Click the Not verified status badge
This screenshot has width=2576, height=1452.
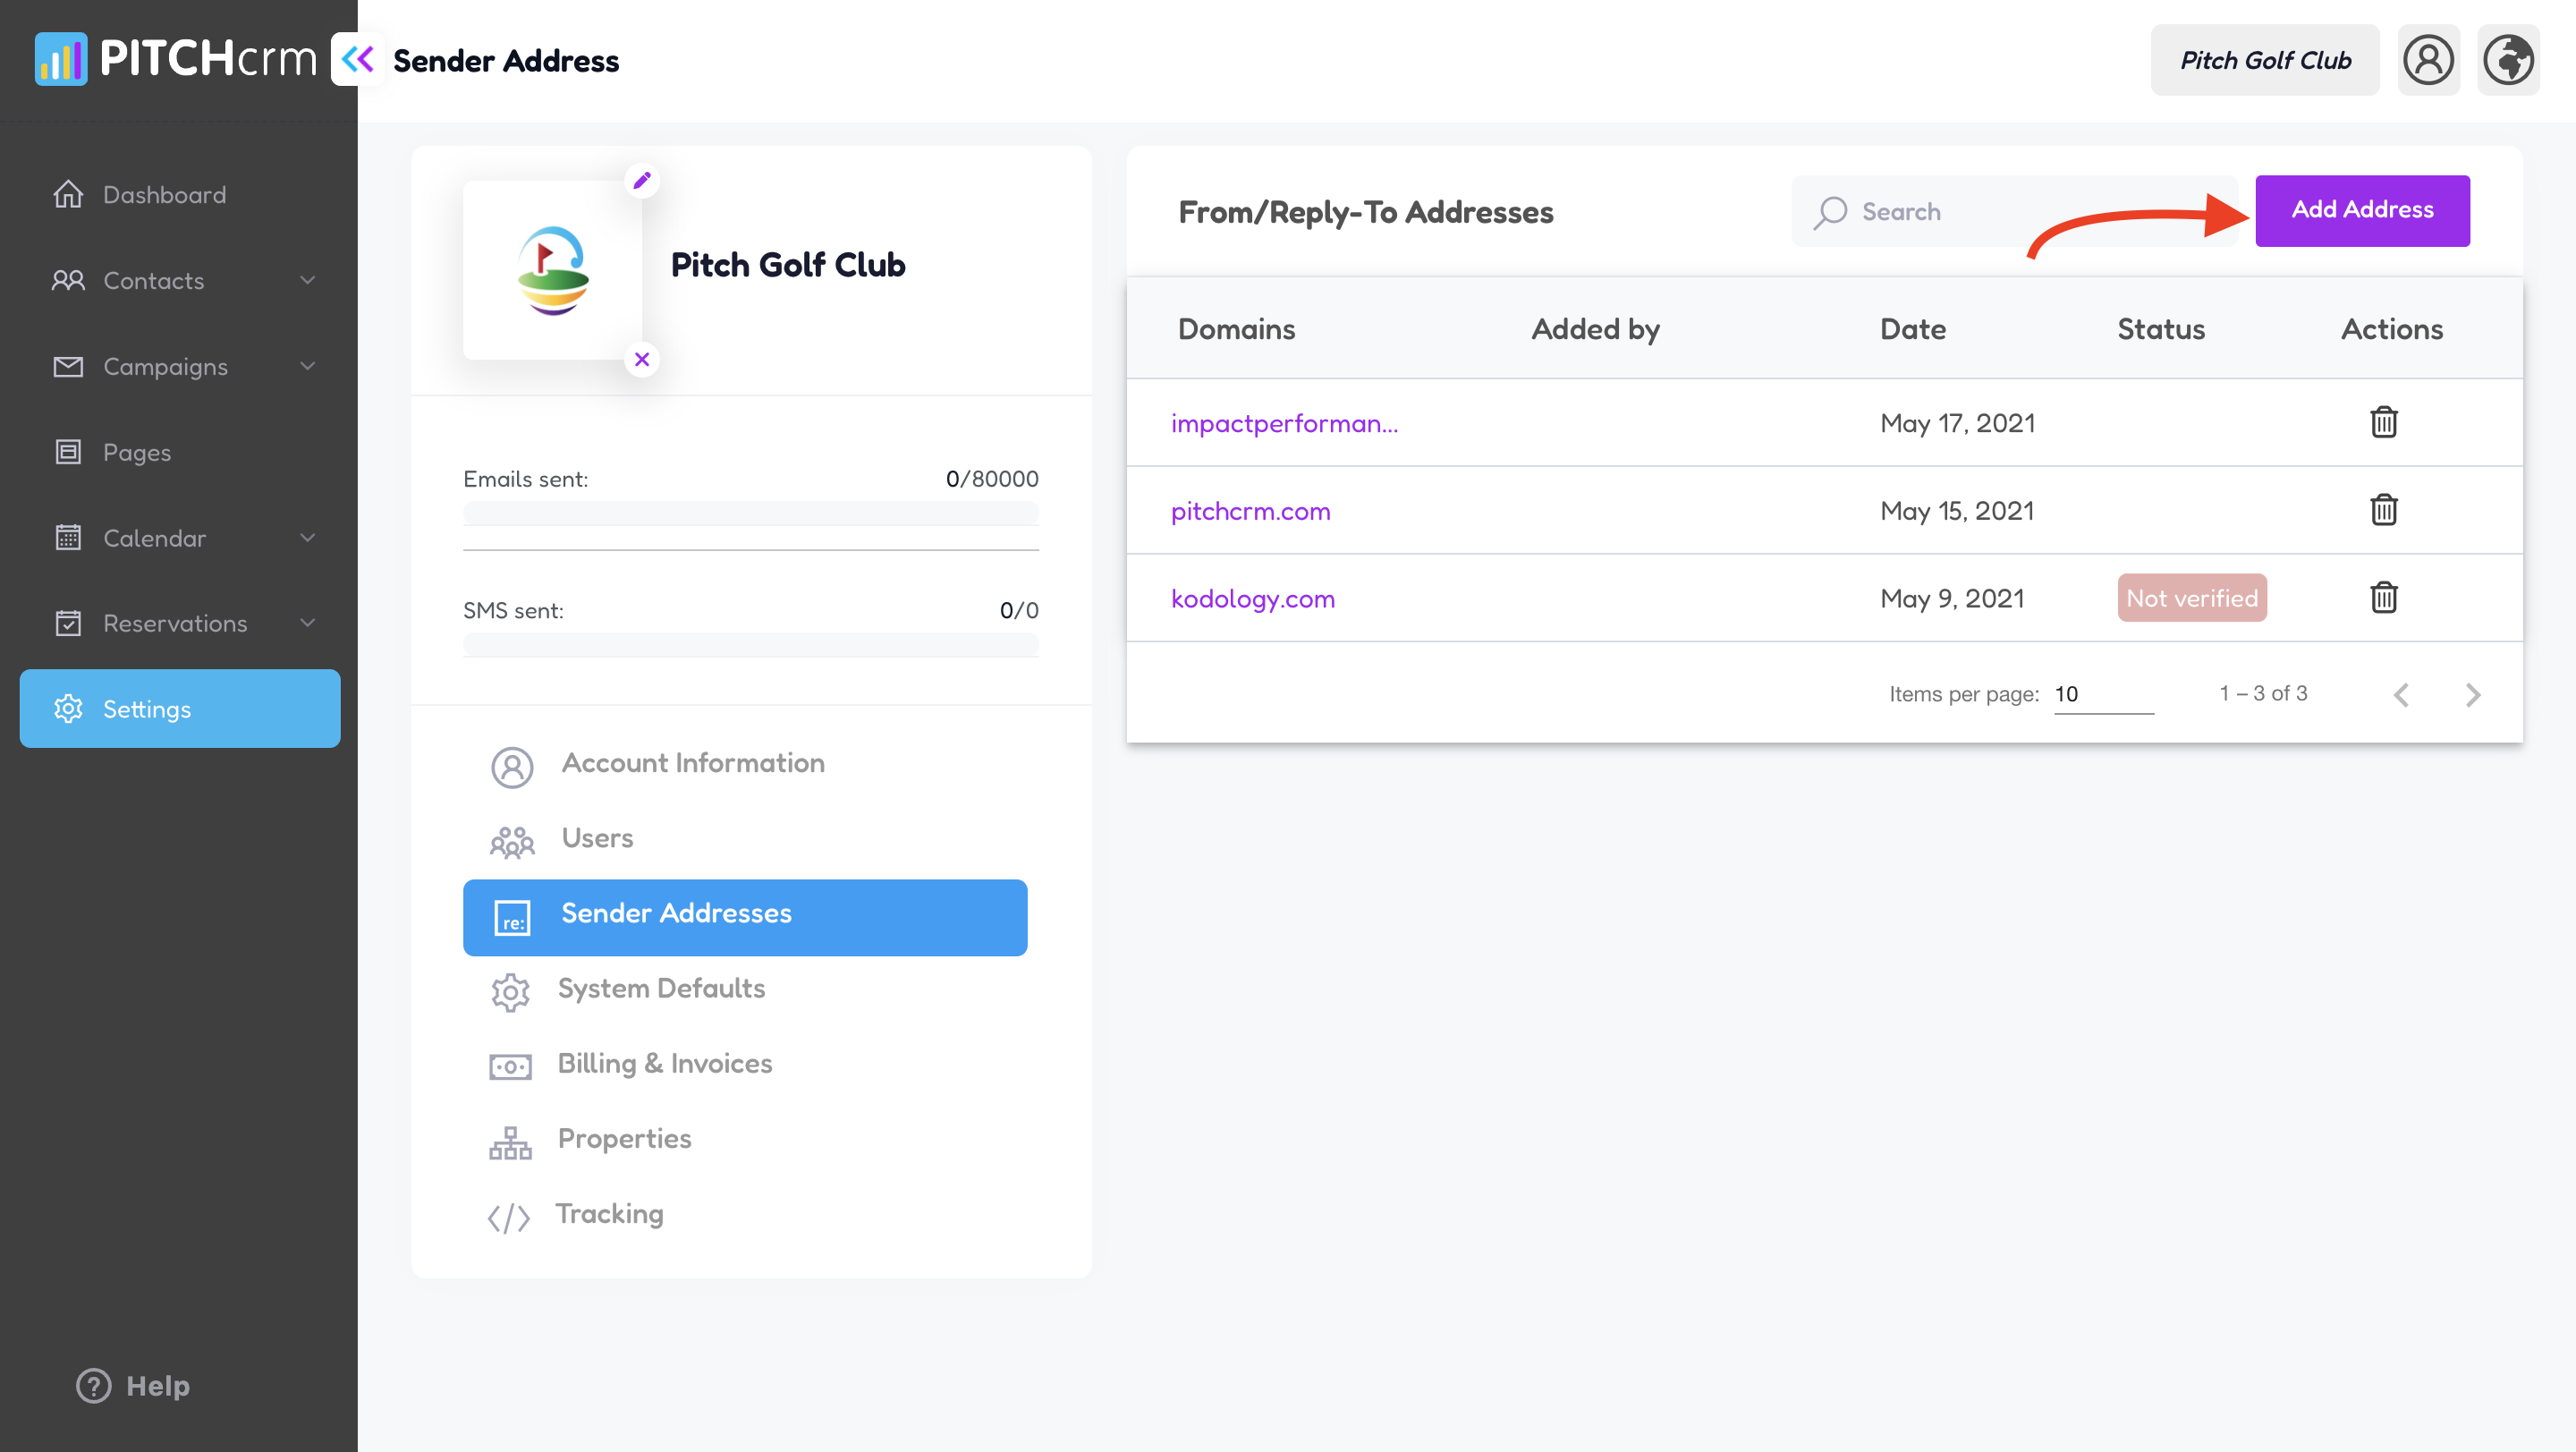[x=2192, y=598]
